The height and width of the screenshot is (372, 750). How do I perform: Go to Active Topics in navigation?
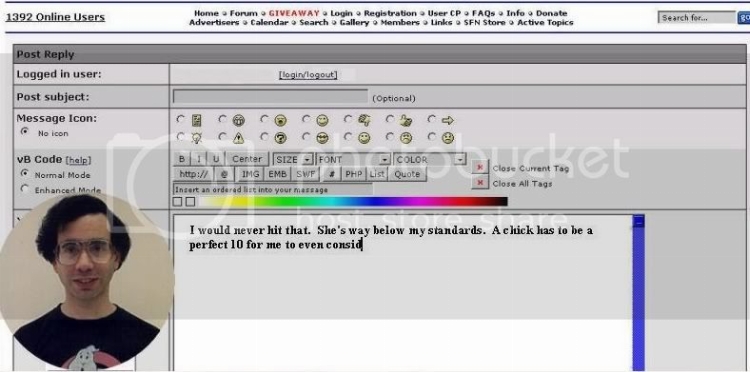pos(545,22)
